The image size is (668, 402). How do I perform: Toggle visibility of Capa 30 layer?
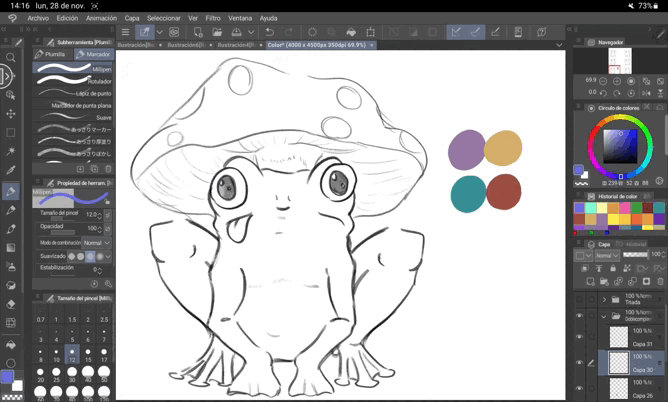[x=579, y=363]
